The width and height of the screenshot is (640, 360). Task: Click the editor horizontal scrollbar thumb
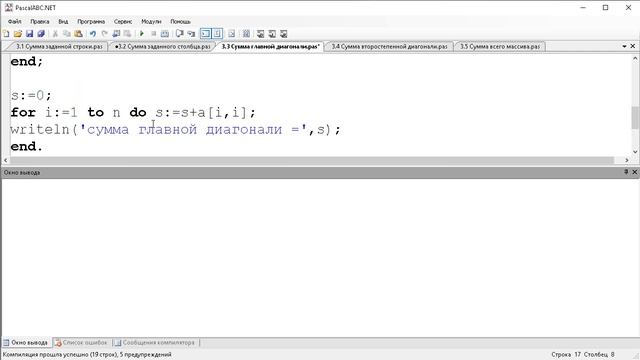click(312, 160)
